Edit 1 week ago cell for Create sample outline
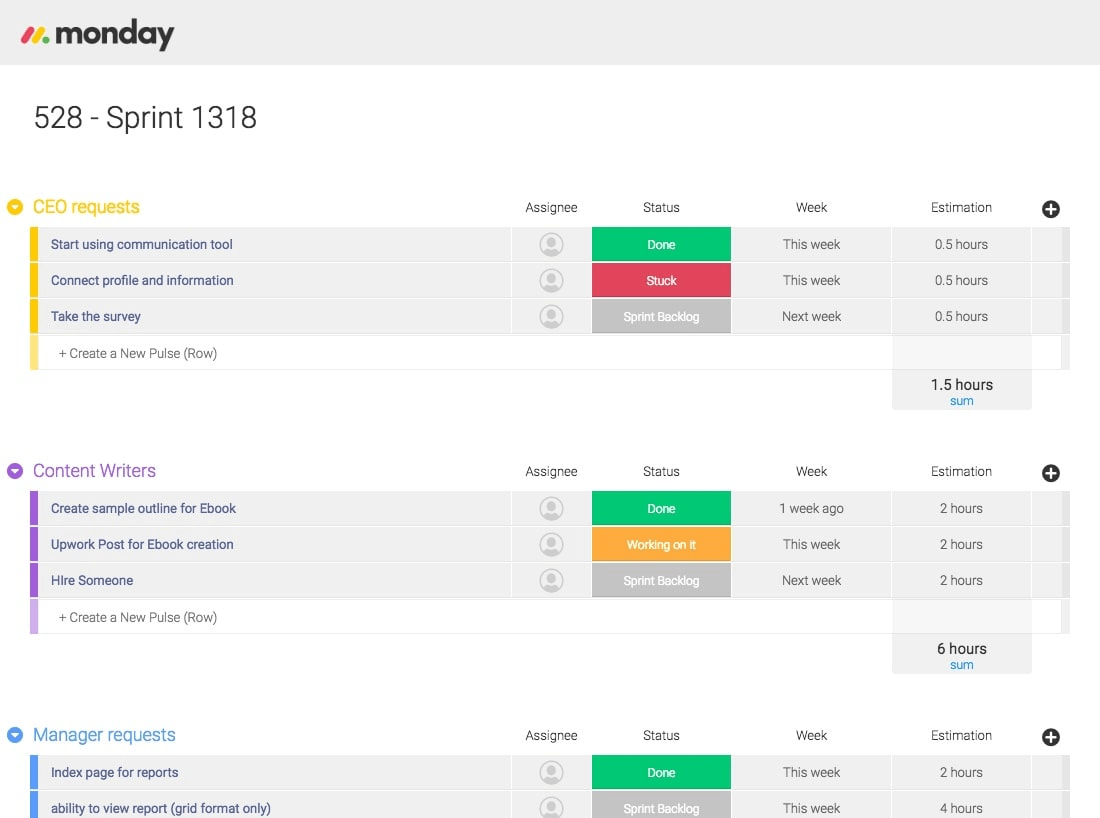Image resolution: width=1100 pixels, height=818 pixels. (x=811, y=509)
